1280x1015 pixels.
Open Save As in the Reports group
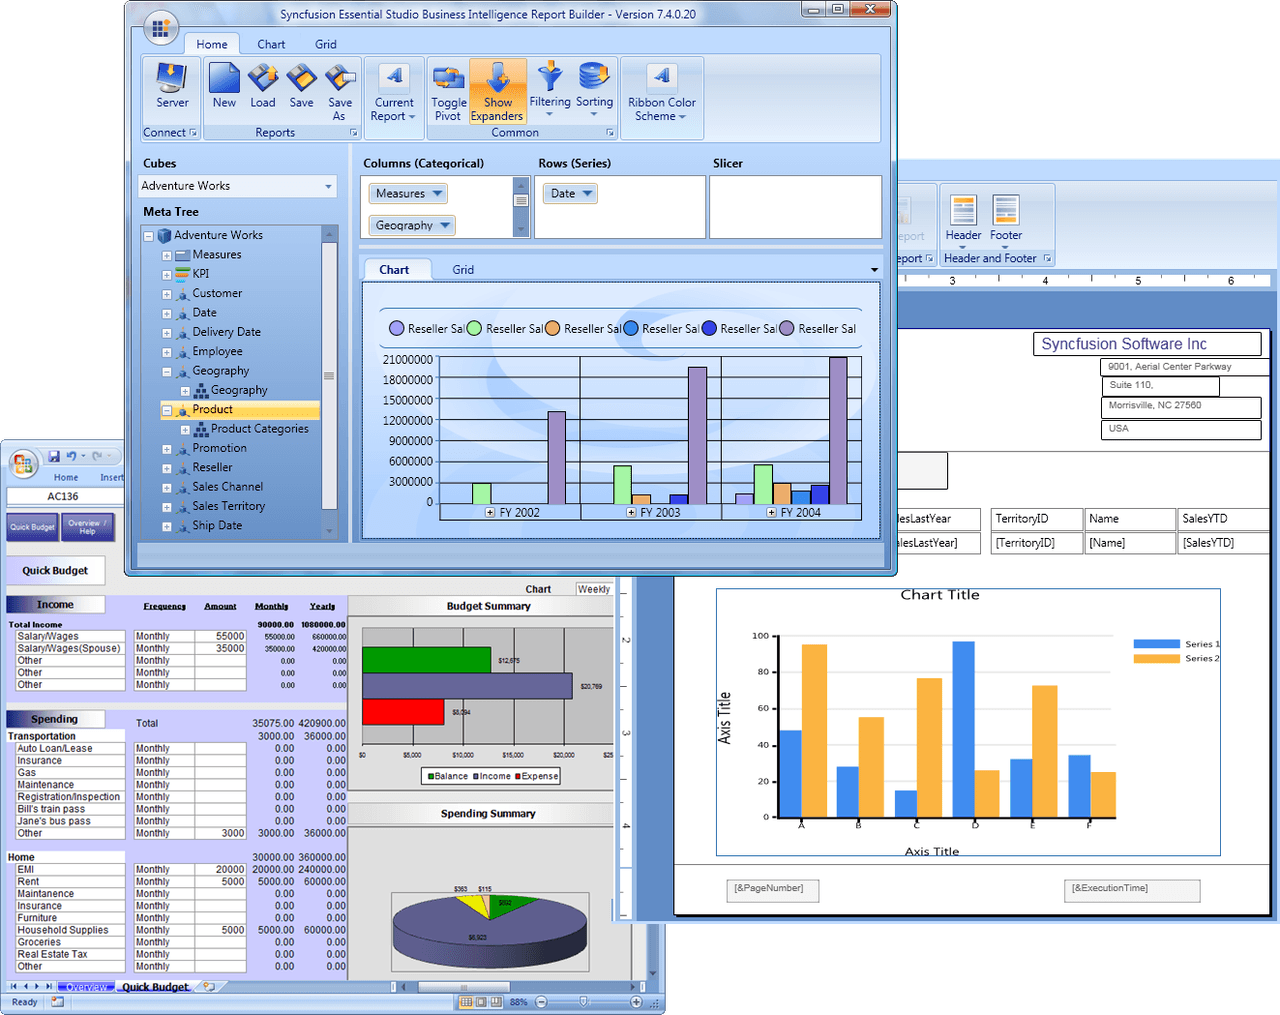click(340, 91)
